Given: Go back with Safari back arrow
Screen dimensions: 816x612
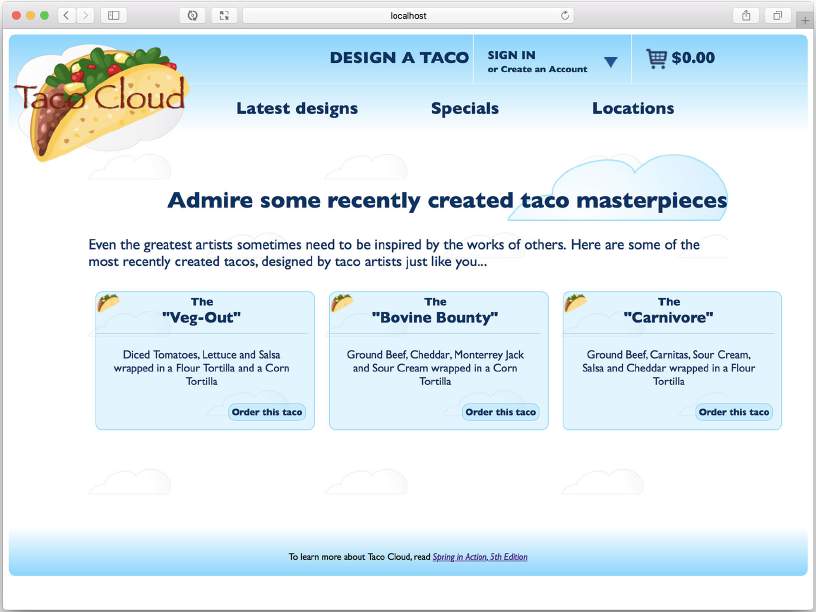Looking at the screenshot, I should (x=66, y=16).
